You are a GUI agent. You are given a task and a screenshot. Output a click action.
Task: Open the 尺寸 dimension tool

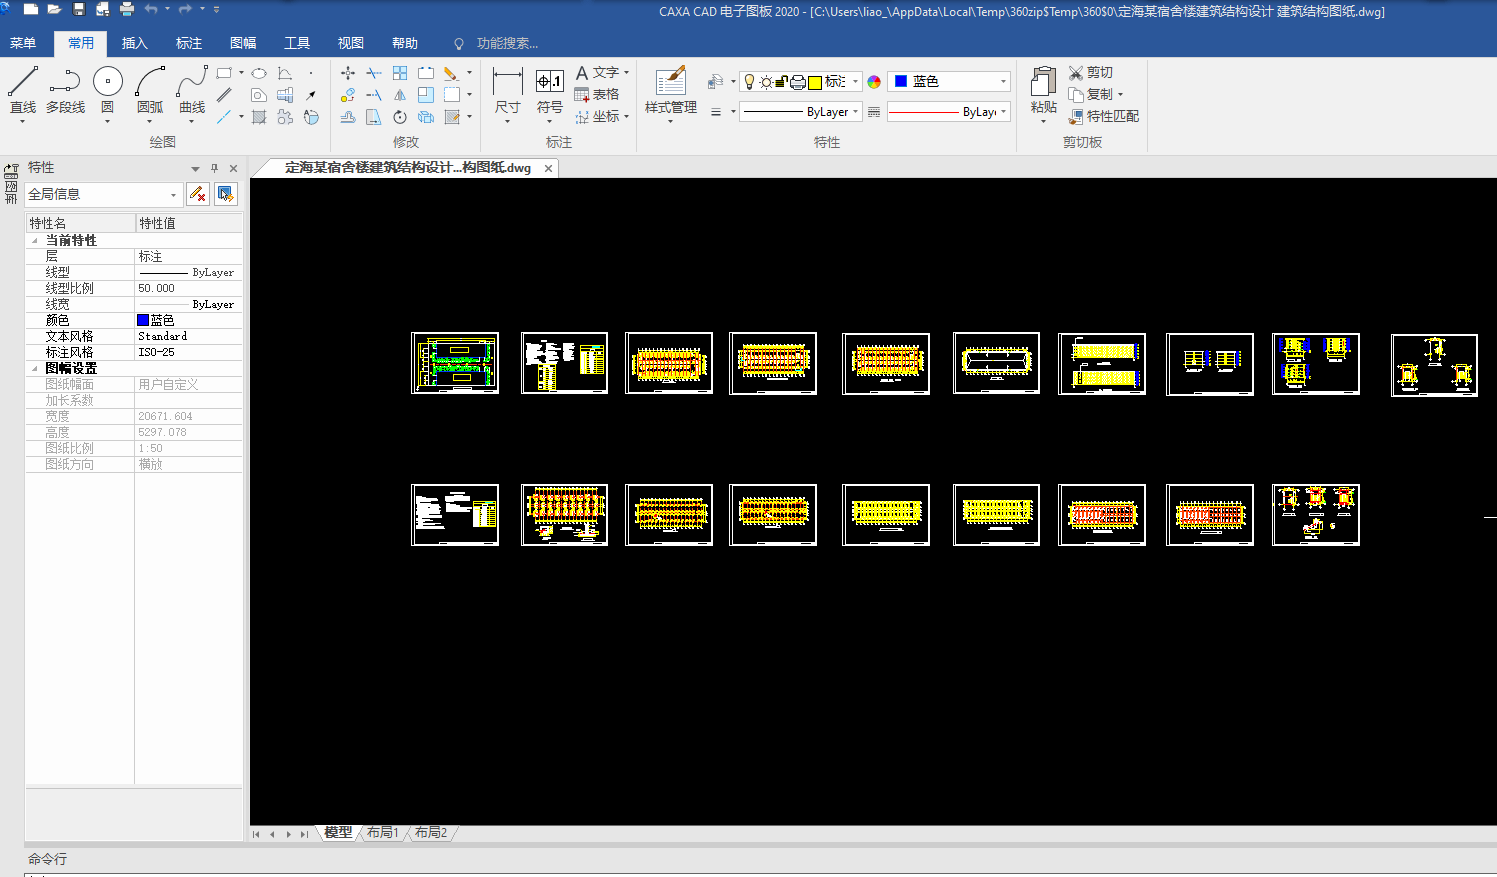click(508, 91)
